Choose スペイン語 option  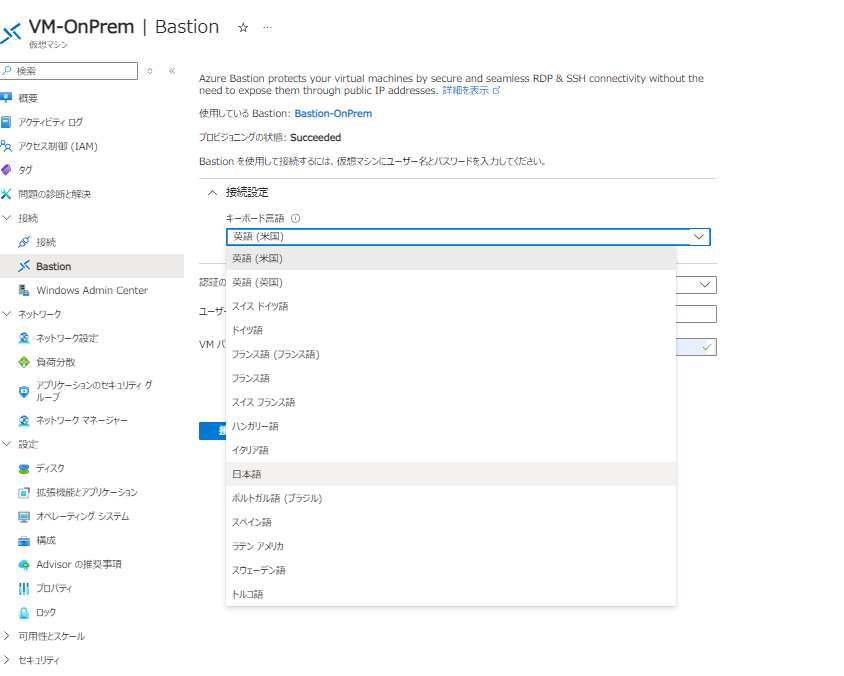(451, 522)
